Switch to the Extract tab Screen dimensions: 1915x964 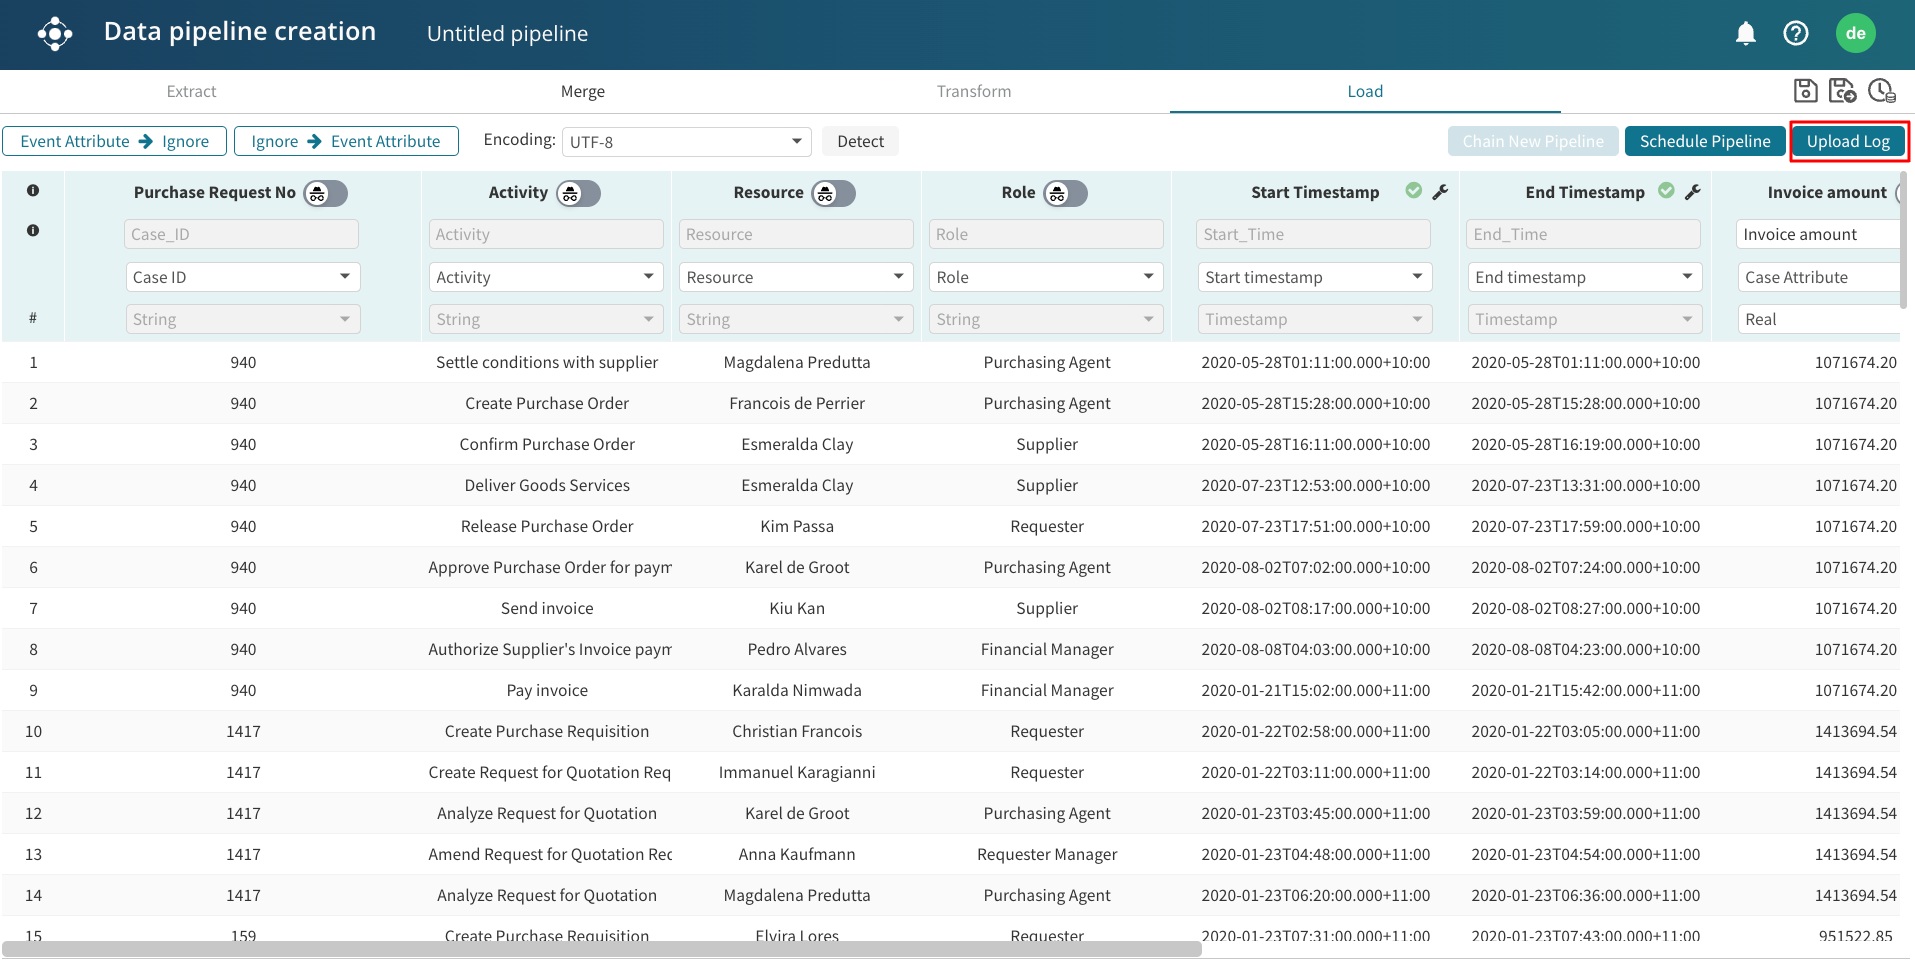click(191, 92)
